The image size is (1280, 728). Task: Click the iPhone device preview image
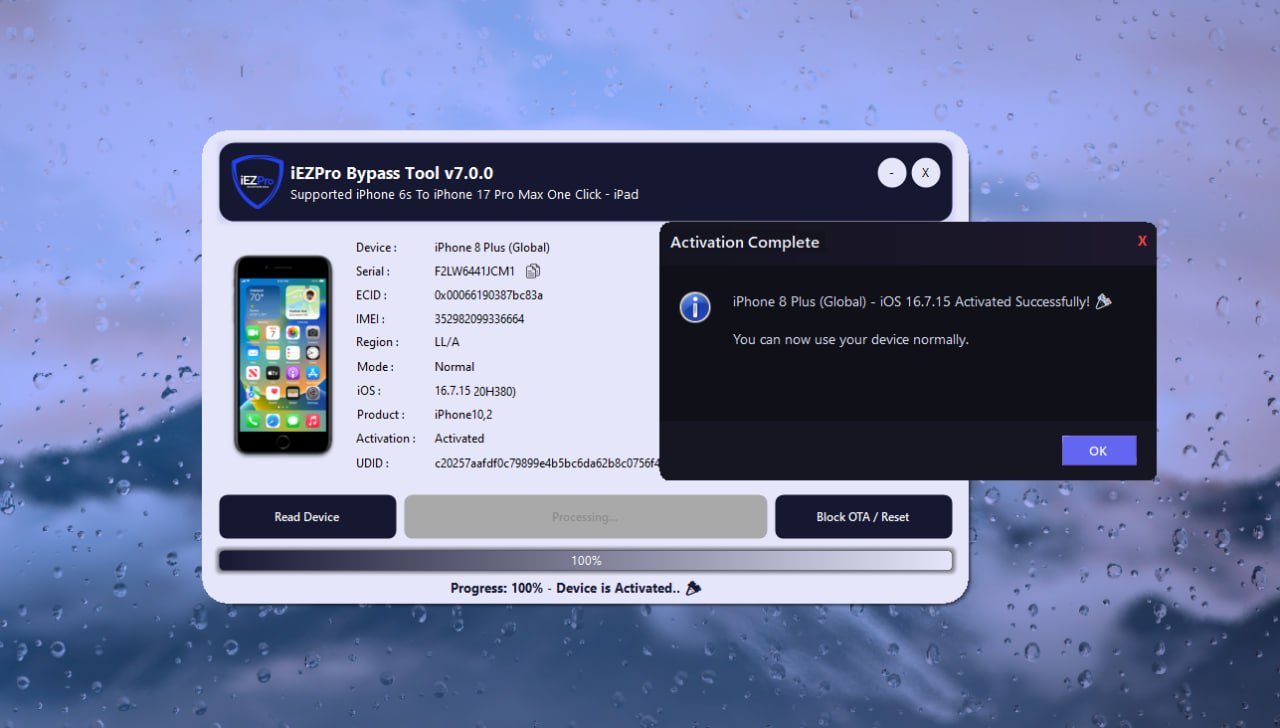[283, 354]
